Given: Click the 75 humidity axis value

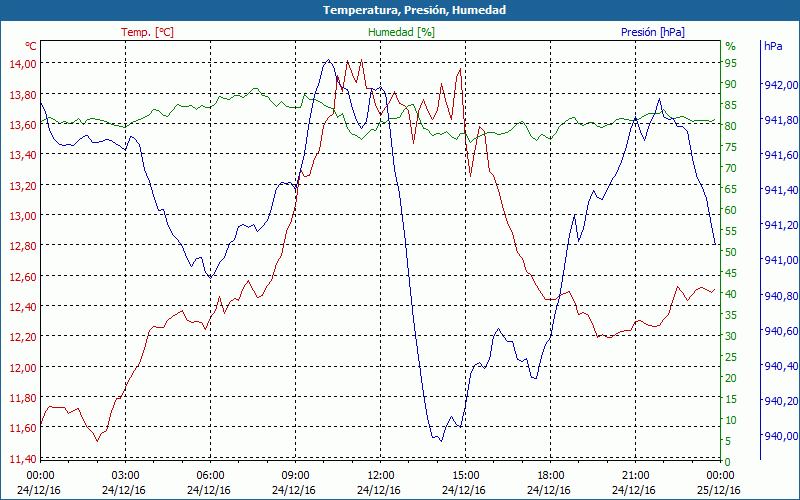Looking at the screenshot, I should [x=731, y=147].
